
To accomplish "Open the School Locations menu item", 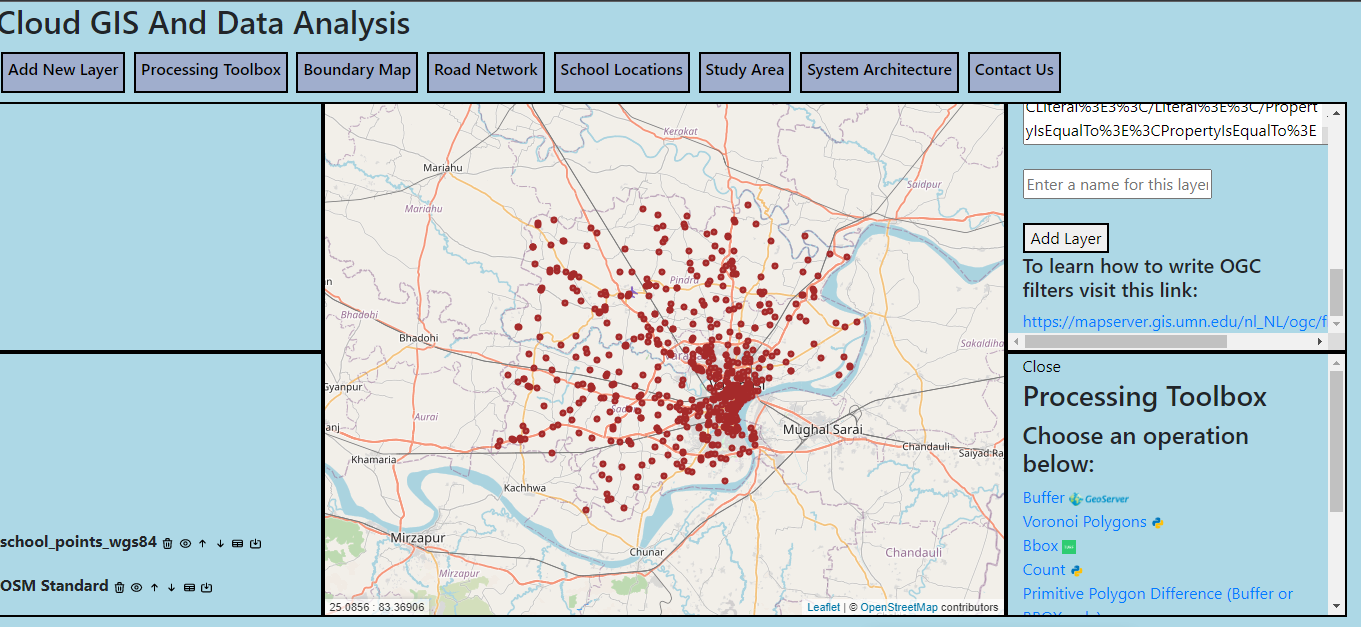I will click(621, 71).
